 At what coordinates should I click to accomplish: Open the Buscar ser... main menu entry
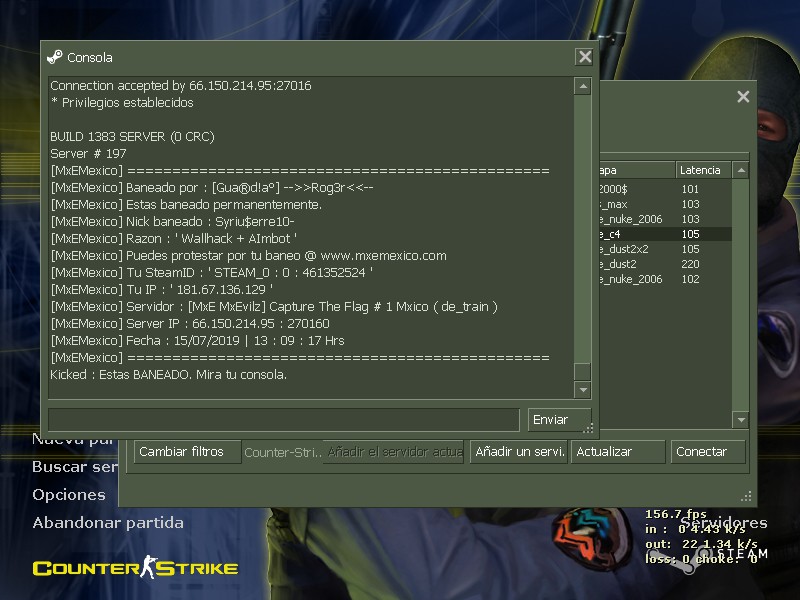click(x=75, y=467)
